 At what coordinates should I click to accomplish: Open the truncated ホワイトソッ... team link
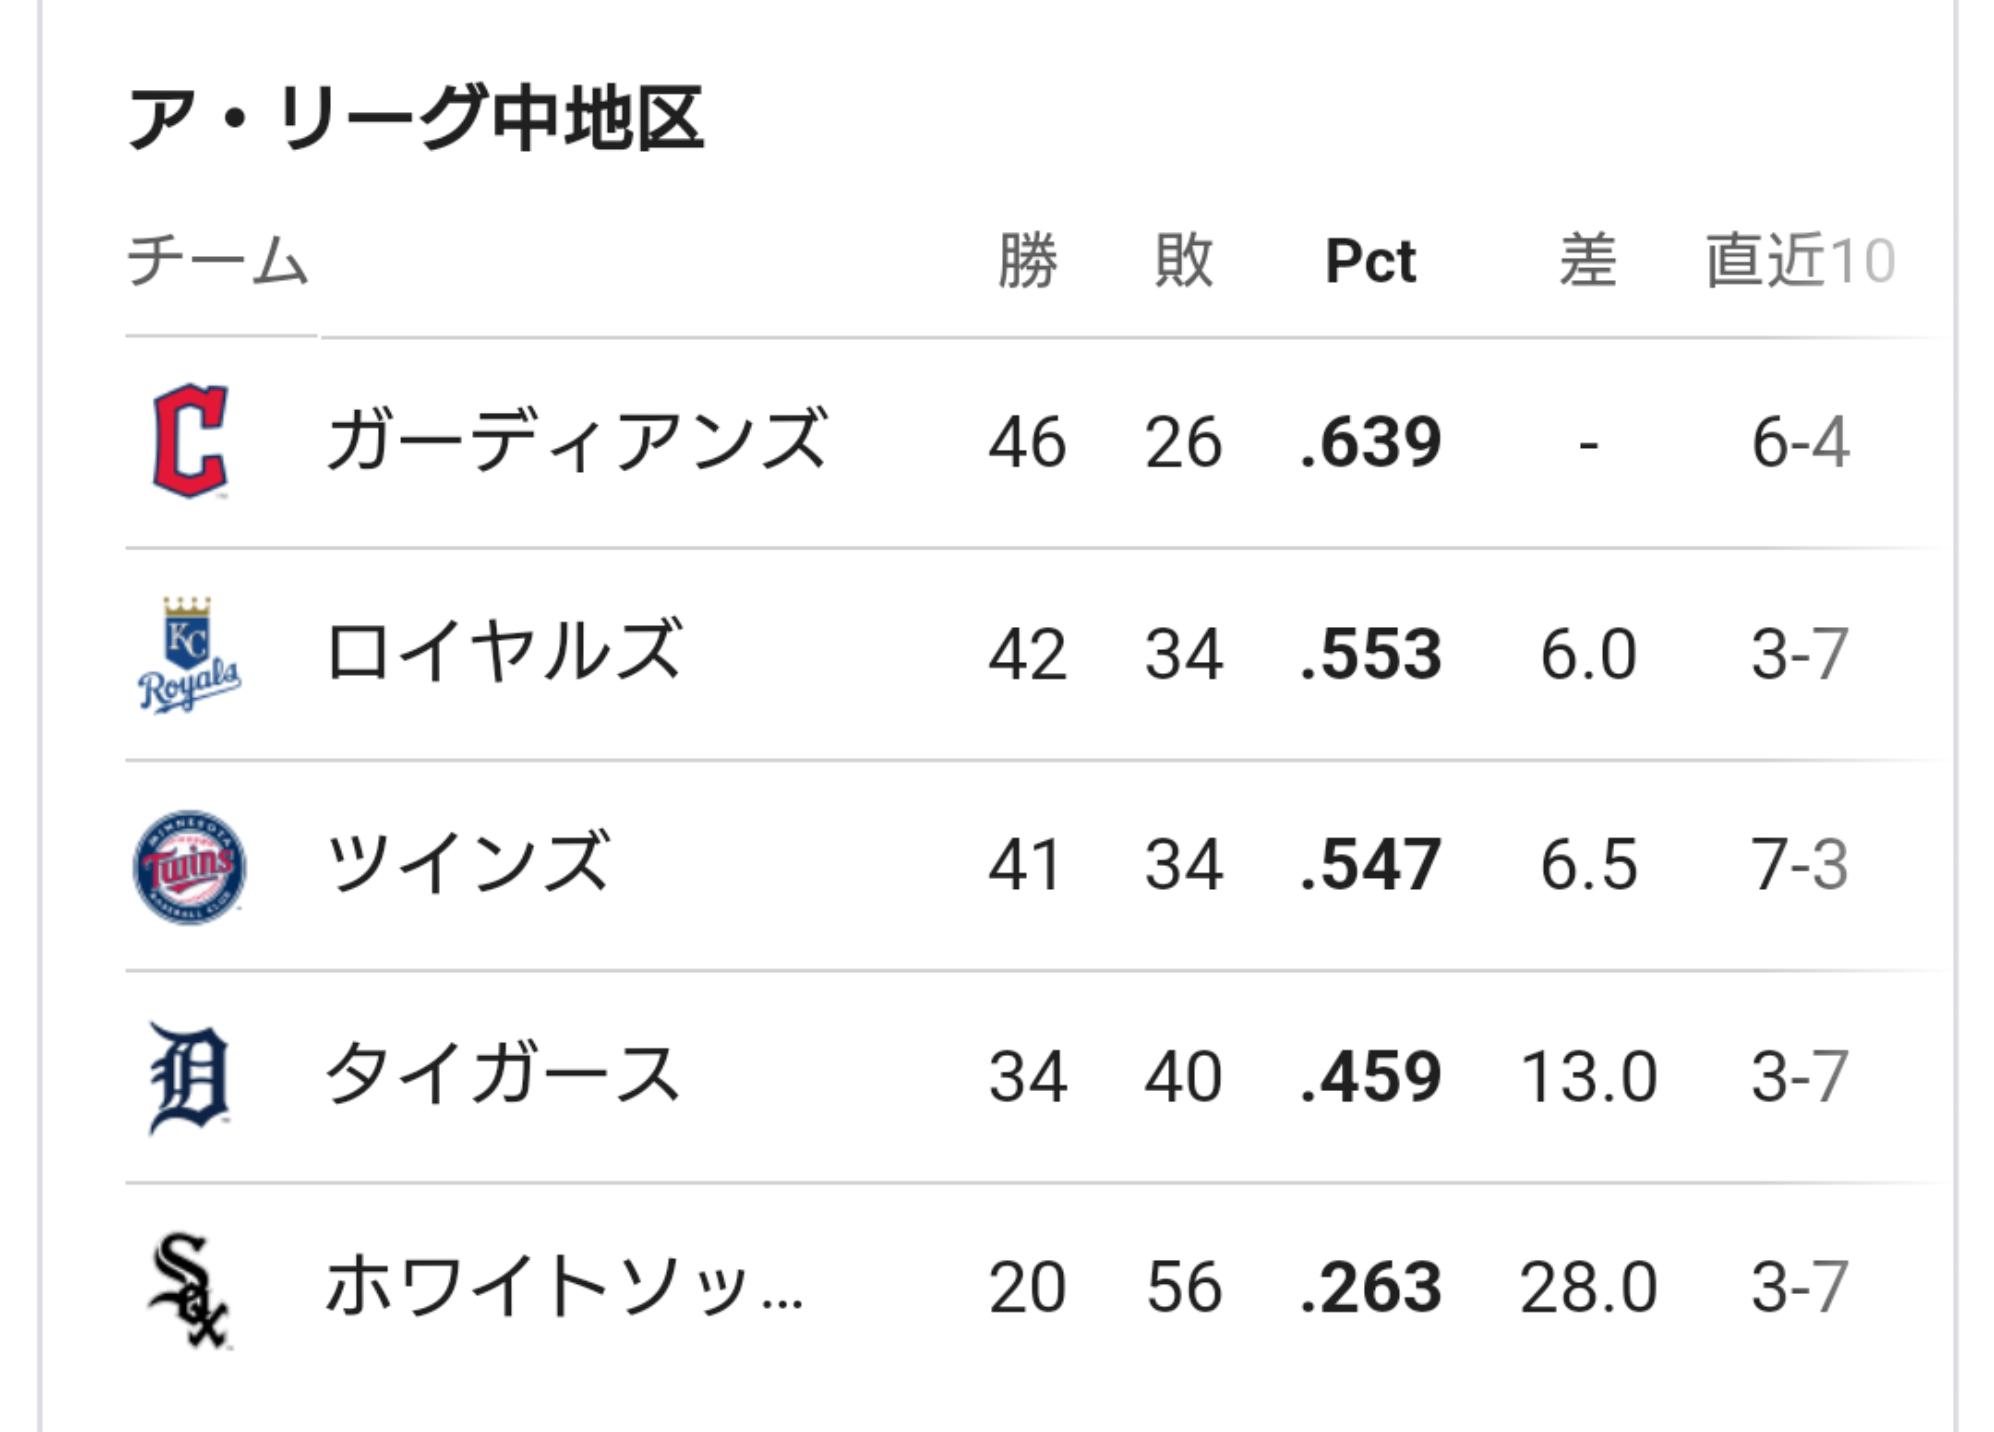pos(563,1288)
